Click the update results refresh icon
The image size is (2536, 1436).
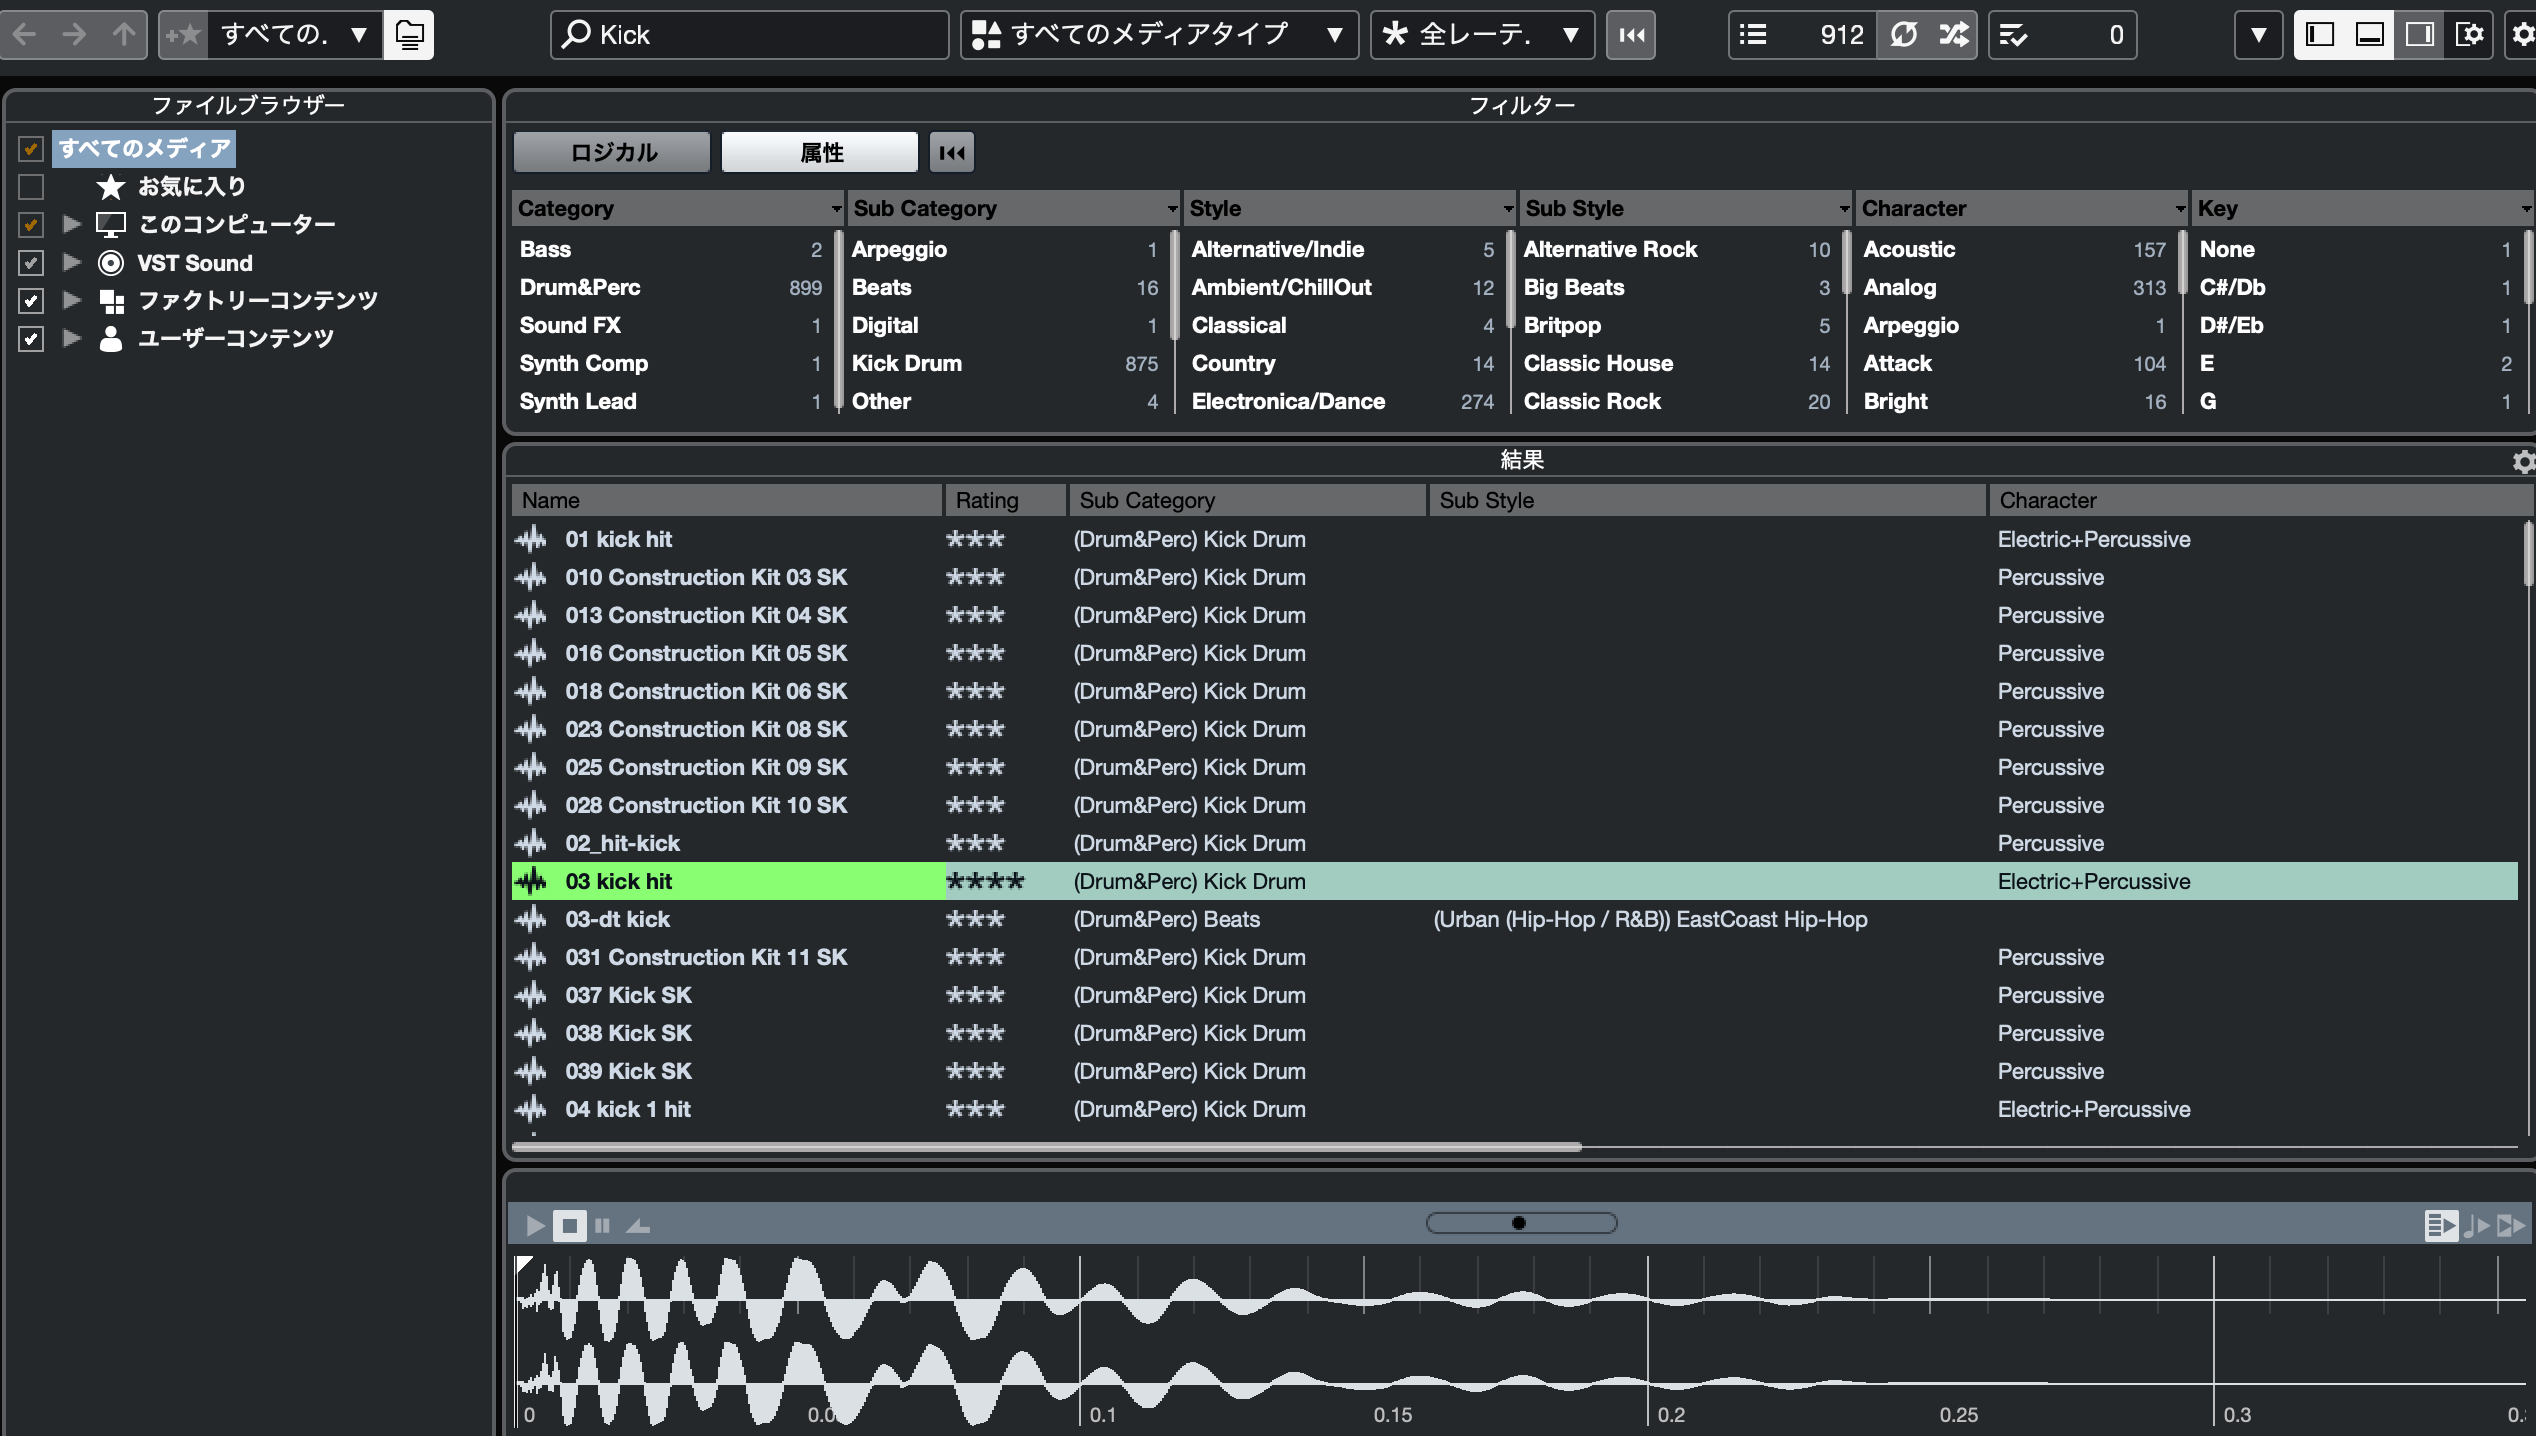[x=1903, y=35]
